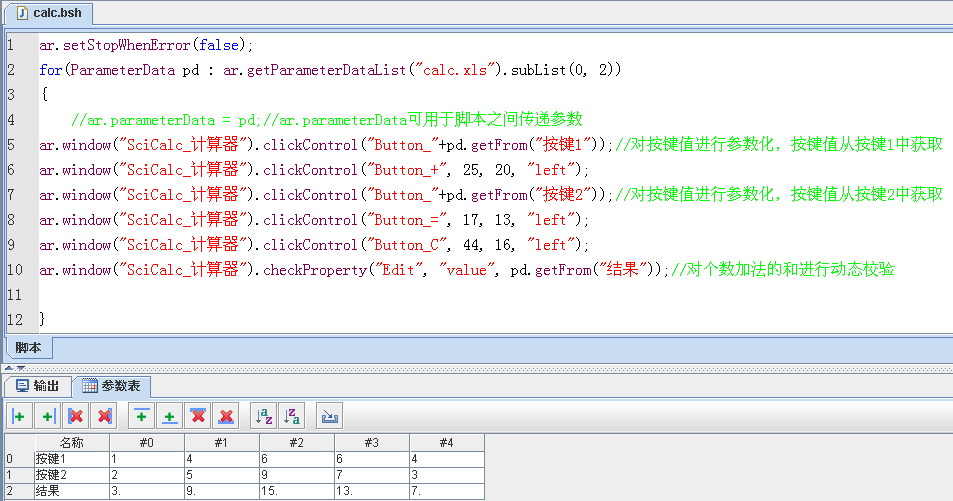
Task: Collapse the bottom panel with splitter up arrow
Action: point(8,366)
